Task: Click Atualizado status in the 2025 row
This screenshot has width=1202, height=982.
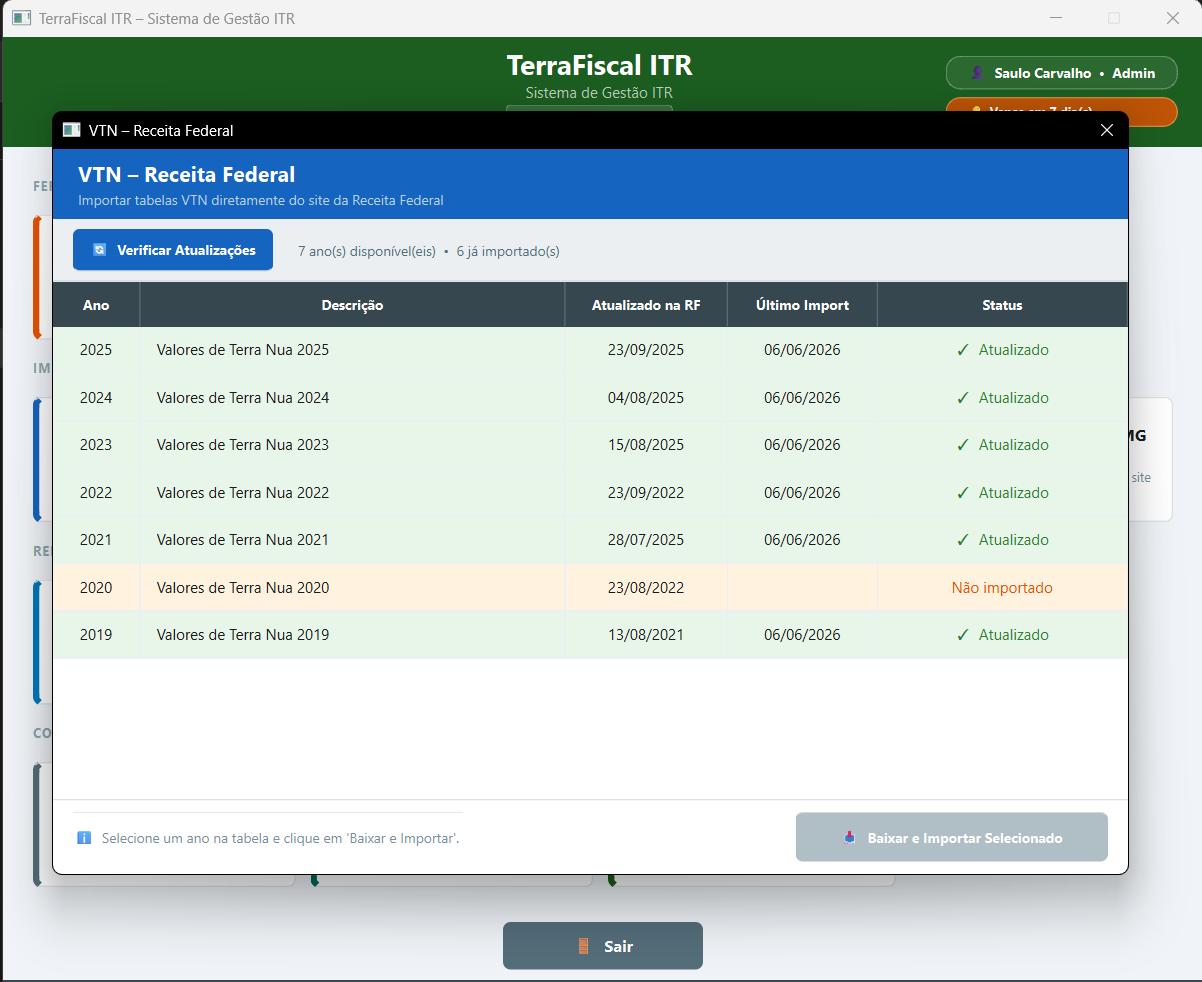Action: coord(1002,350)
